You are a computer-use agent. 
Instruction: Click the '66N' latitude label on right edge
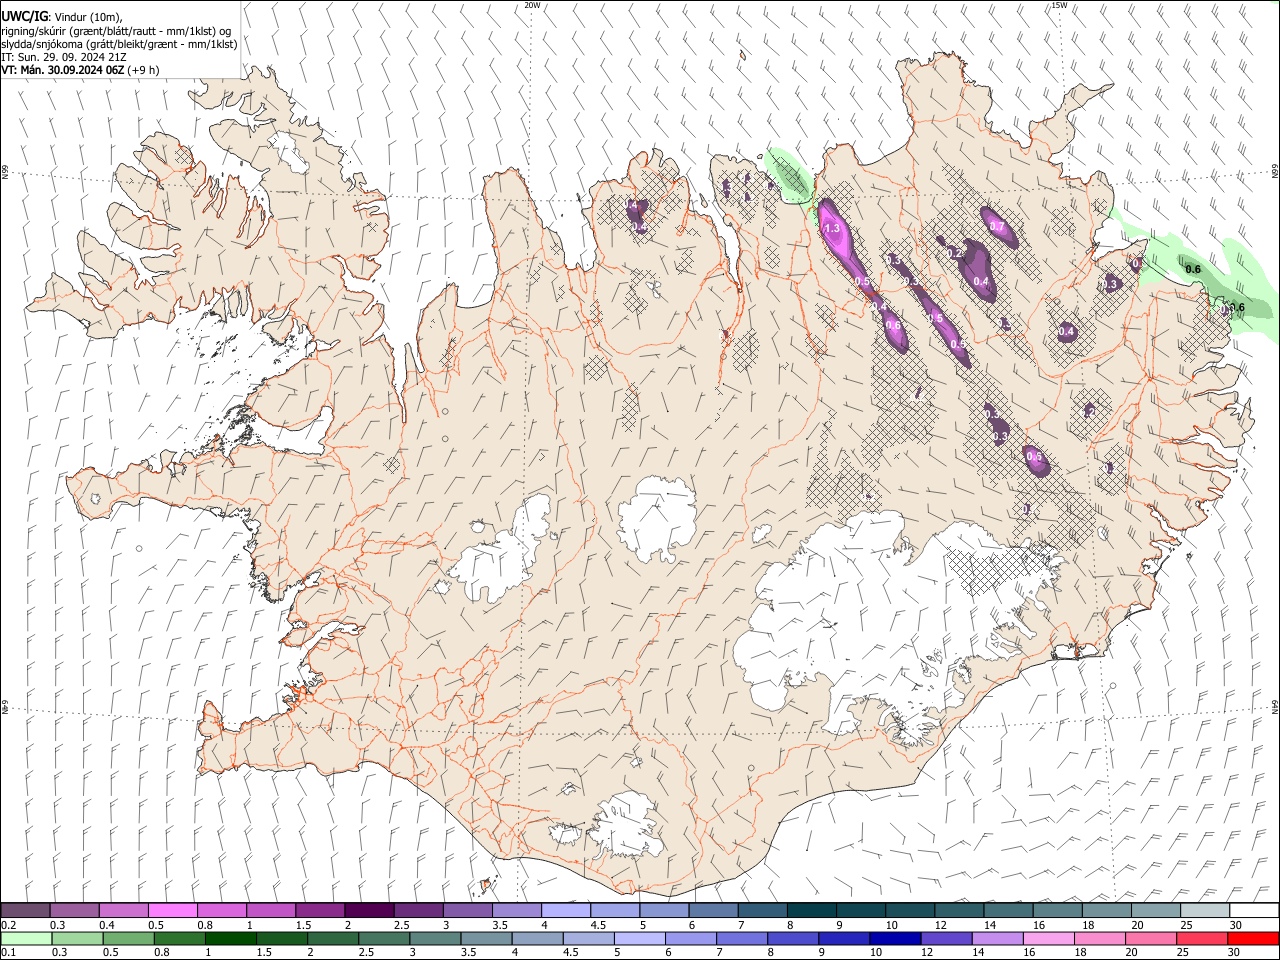click(x=1274, y=173)
